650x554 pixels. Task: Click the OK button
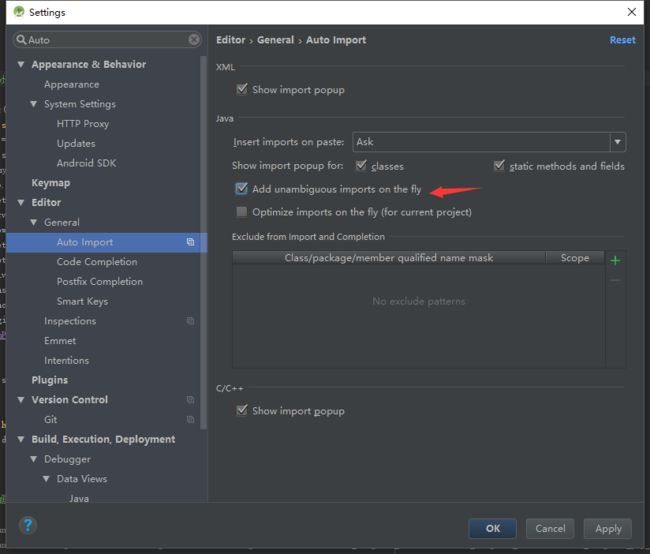492,528
